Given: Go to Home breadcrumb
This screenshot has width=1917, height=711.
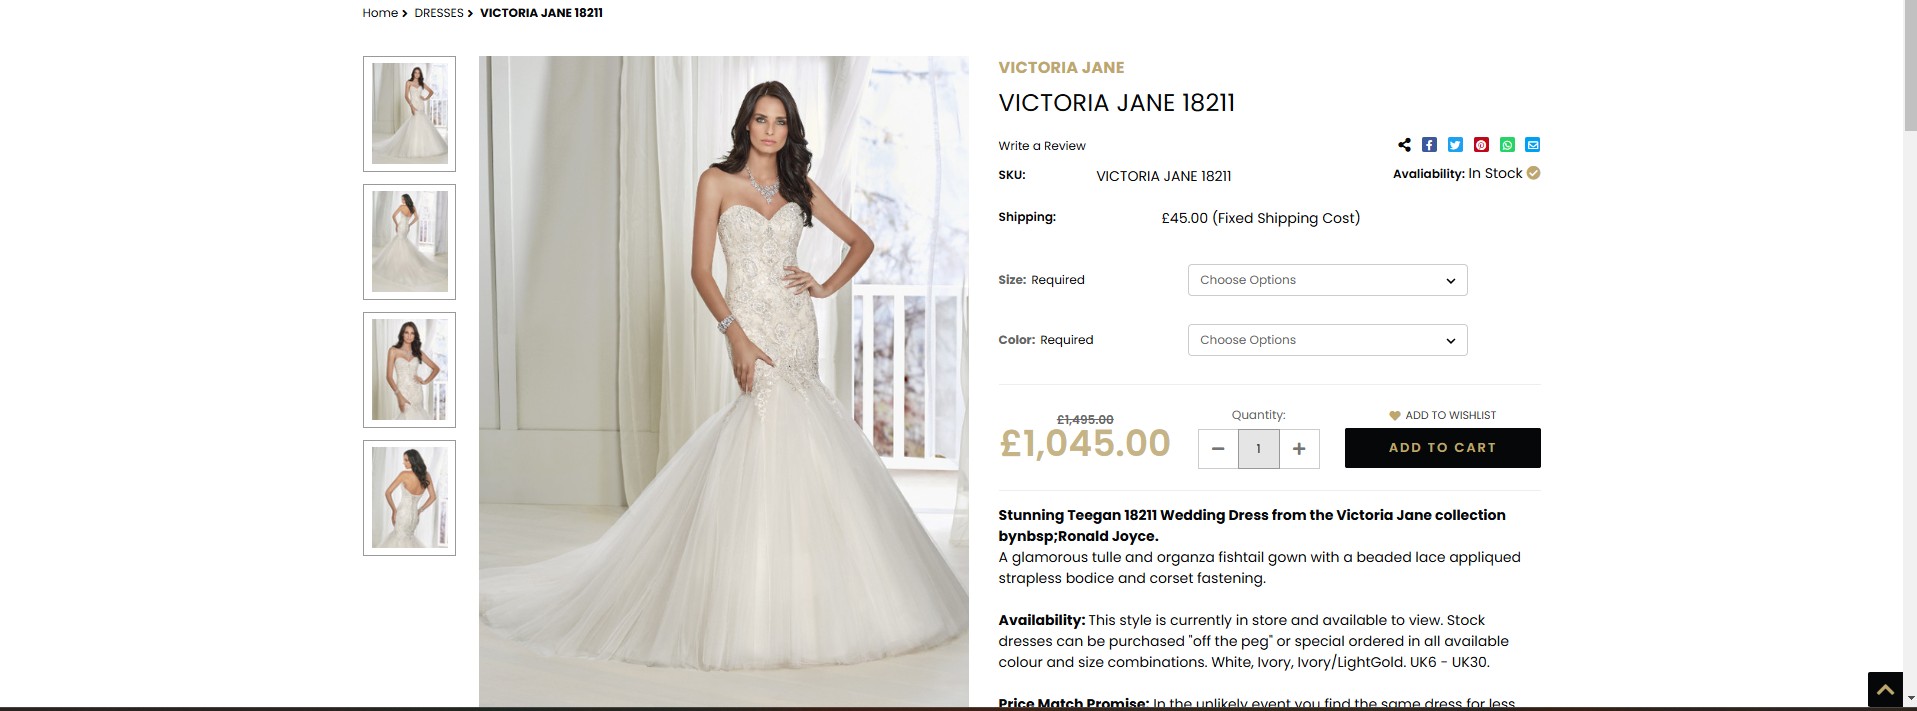Looking at the screenshot, I should pos(380,13).
